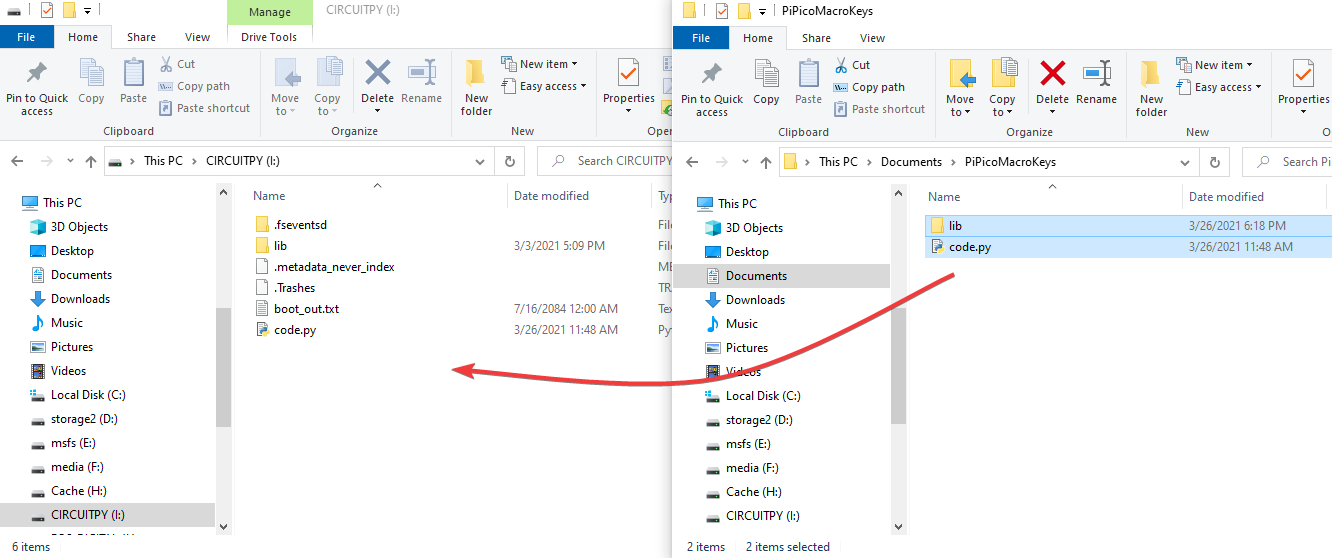Screen dimensions: 1332x558
Task: Open New item dropdown in CIRCUITPY window
Action: tap(540, 64)
